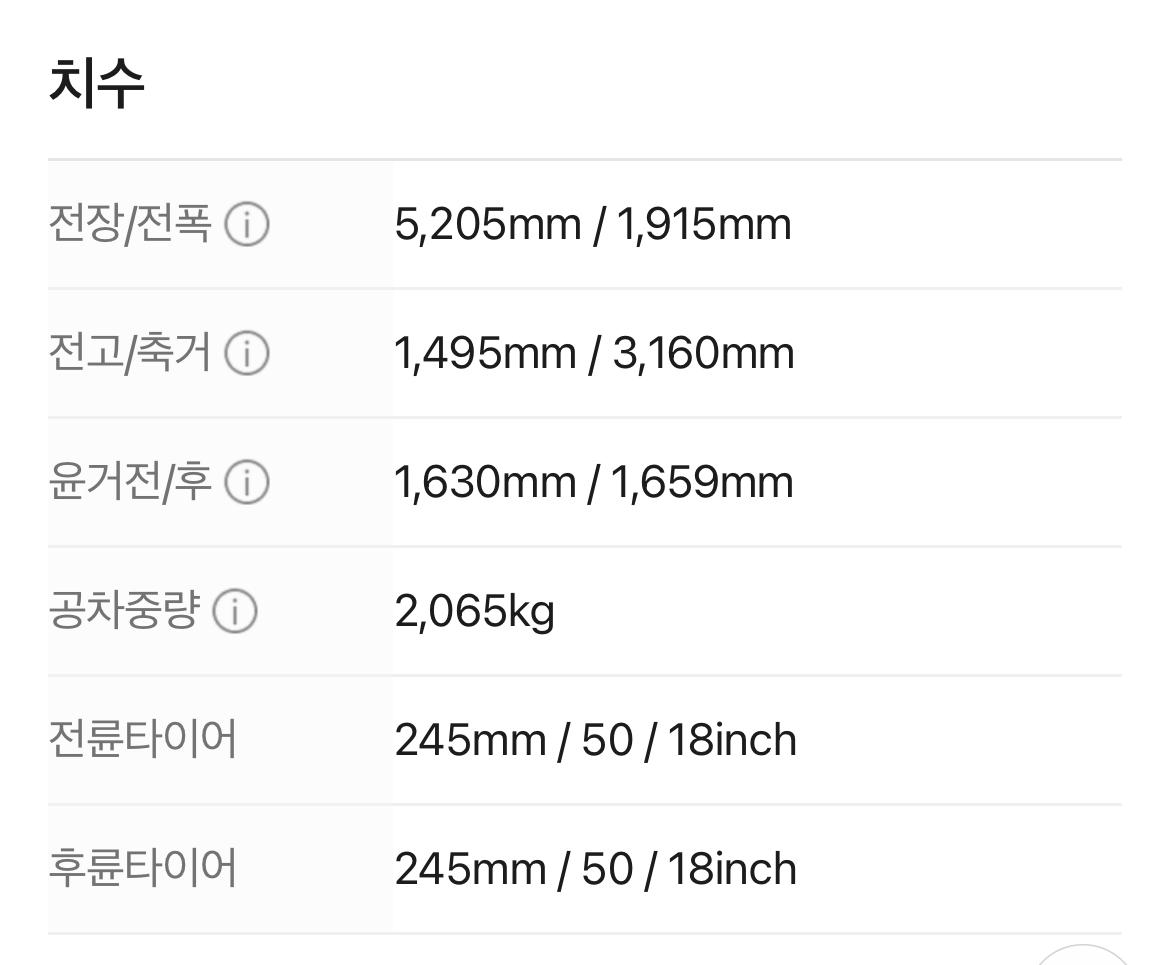
Task: Select the 3,160mm wheelbase value
Action: [x=703, y=354]
